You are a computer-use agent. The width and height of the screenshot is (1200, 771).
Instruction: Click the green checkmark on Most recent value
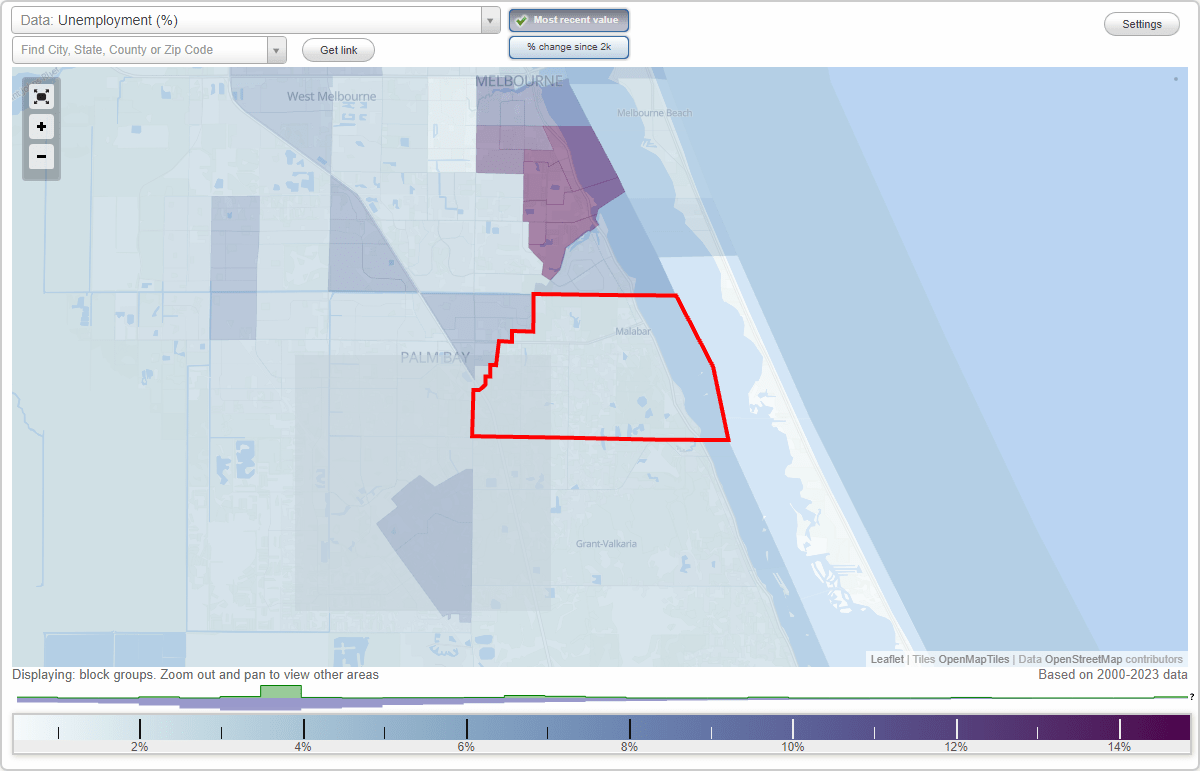521,20
